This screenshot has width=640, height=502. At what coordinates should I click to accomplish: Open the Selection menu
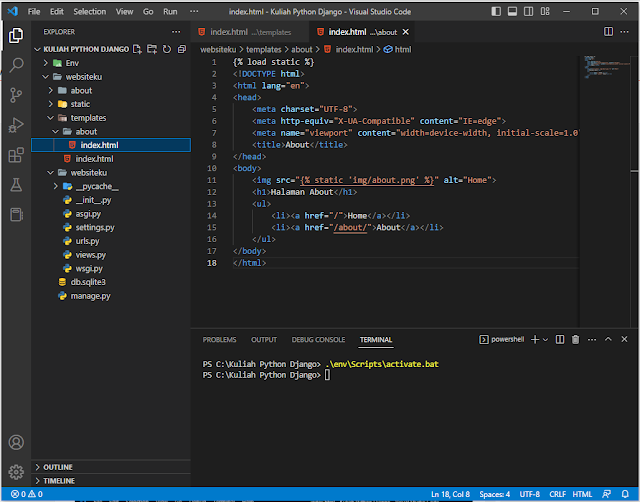pyautogui.click(x=89, y=11)
